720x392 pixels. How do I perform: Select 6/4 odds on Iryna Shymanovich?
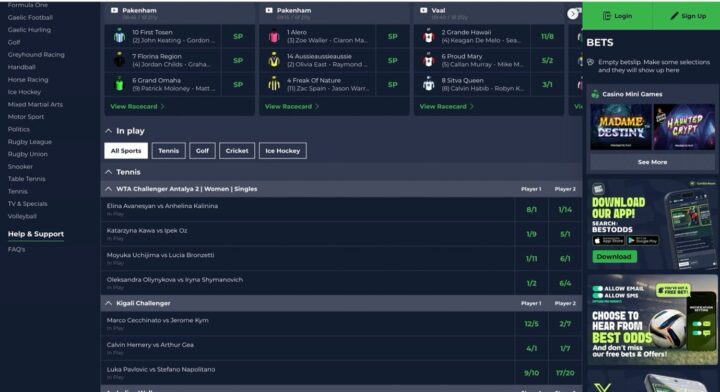click(x=565, y=283)
